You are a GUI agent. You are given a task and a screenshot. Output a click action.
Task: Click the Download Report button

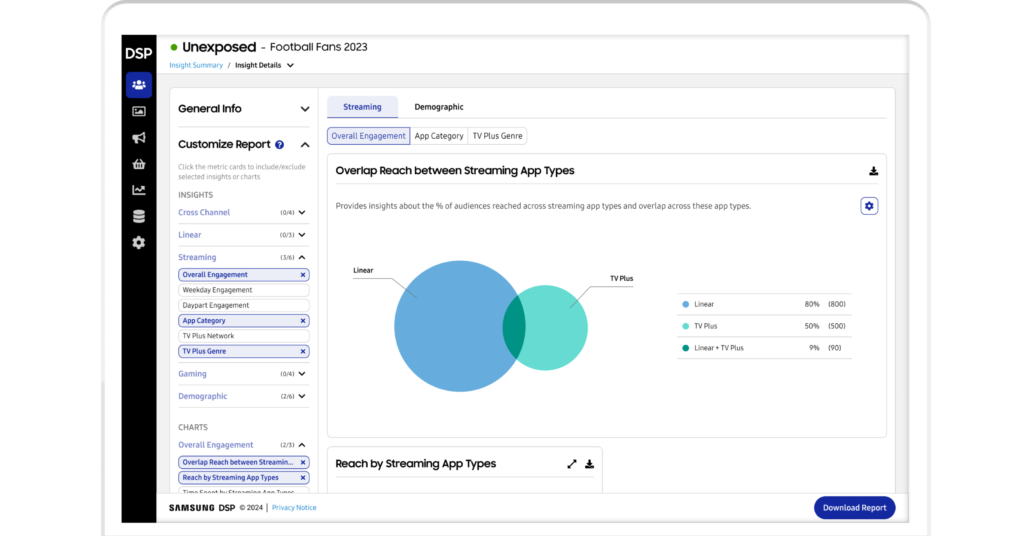pos(854,508)
